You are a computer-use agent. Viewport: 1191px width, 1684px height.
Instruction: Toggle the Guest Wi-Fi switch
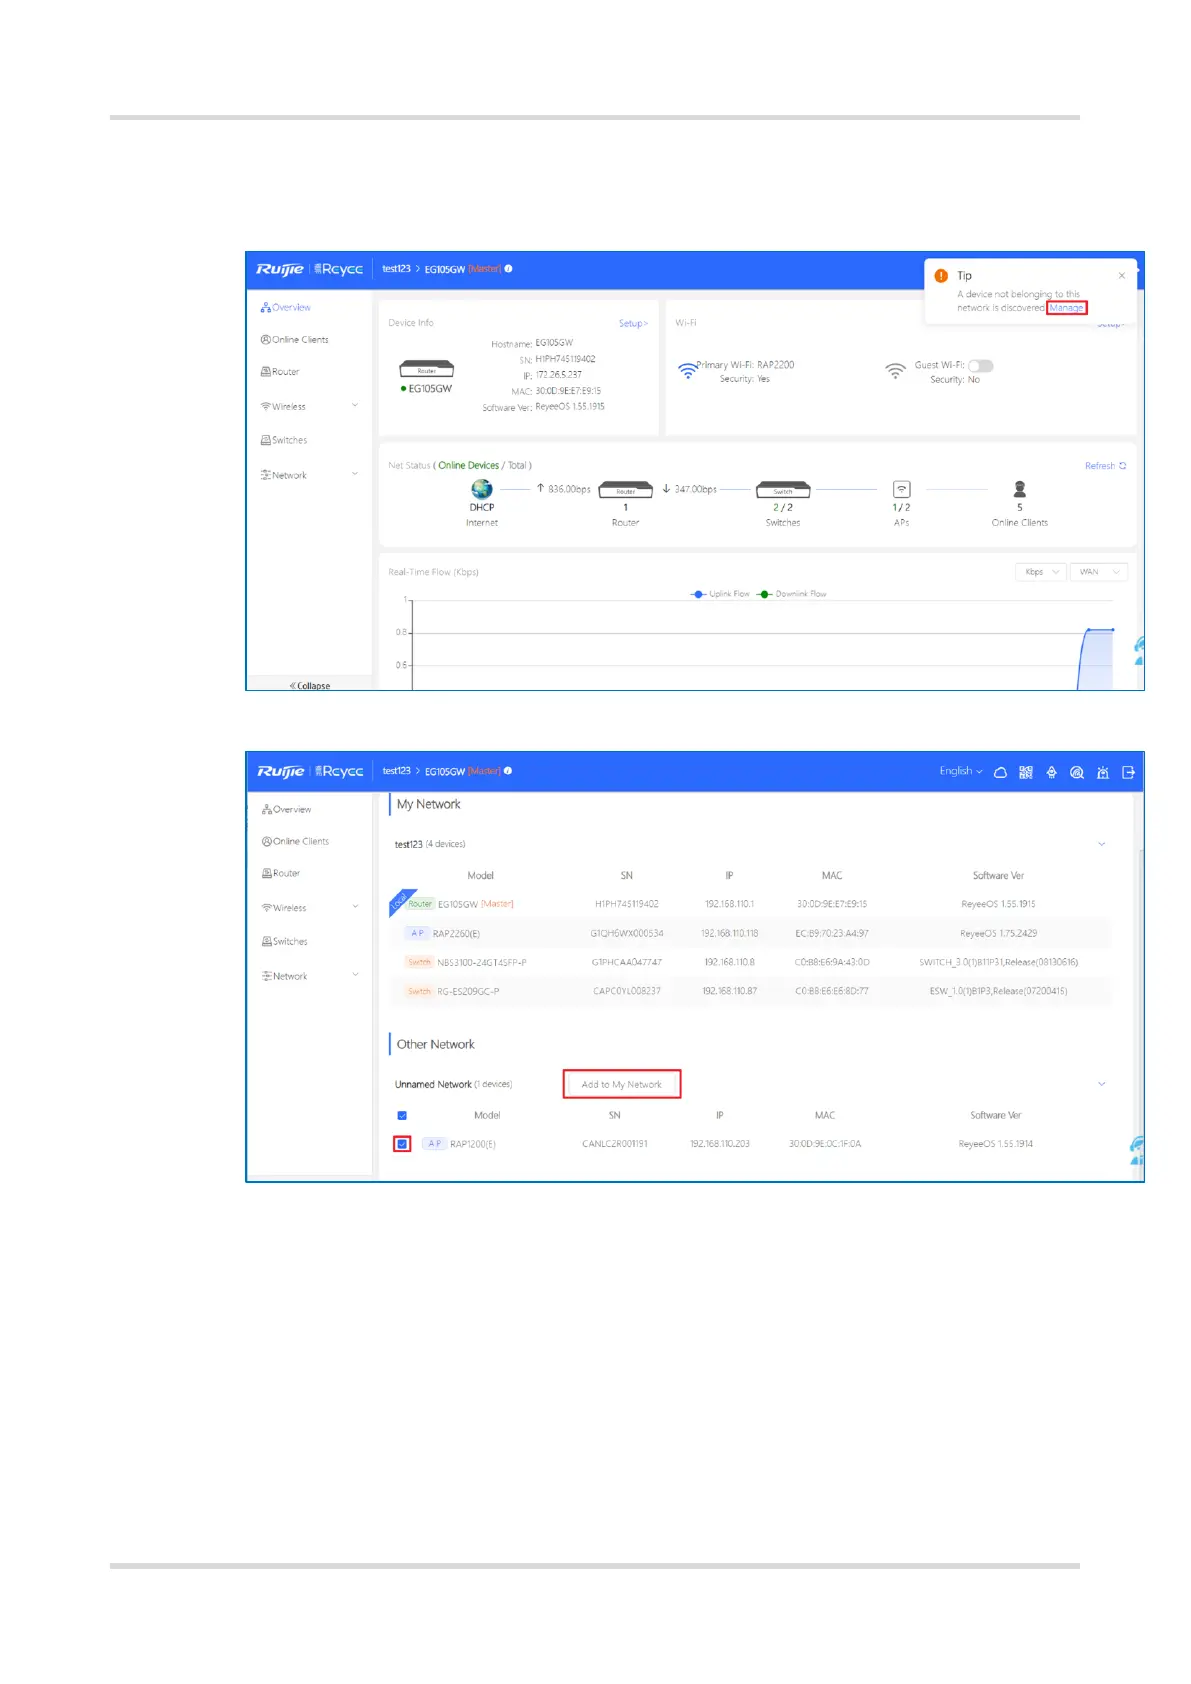(x=981, y=366)
